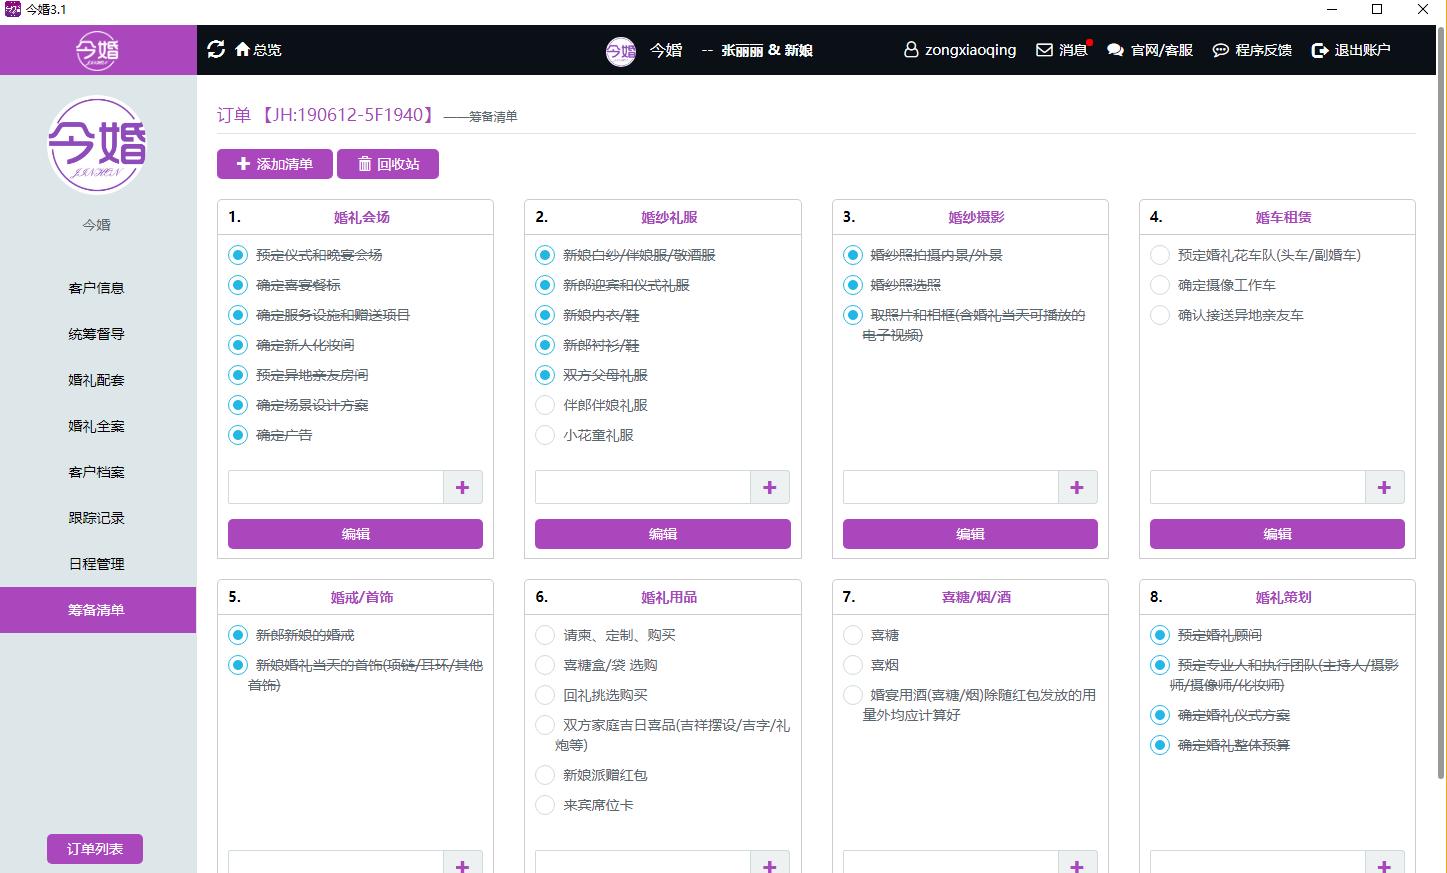Image resolution: width=1447 pixels, height=873 pixels.
Task: Click the 官网/客服 support icon
Action: click(1117, 49)
